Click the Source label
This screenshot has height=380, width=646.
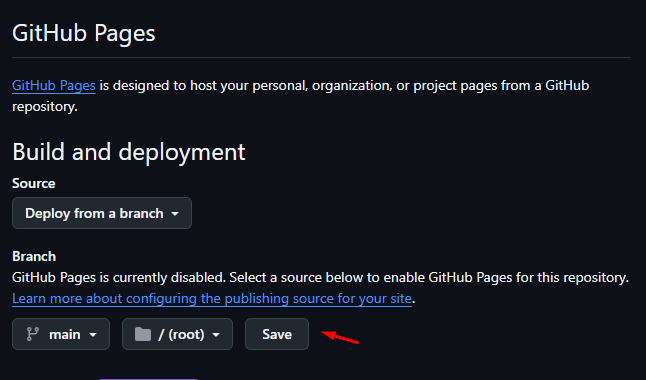point(33,183)
